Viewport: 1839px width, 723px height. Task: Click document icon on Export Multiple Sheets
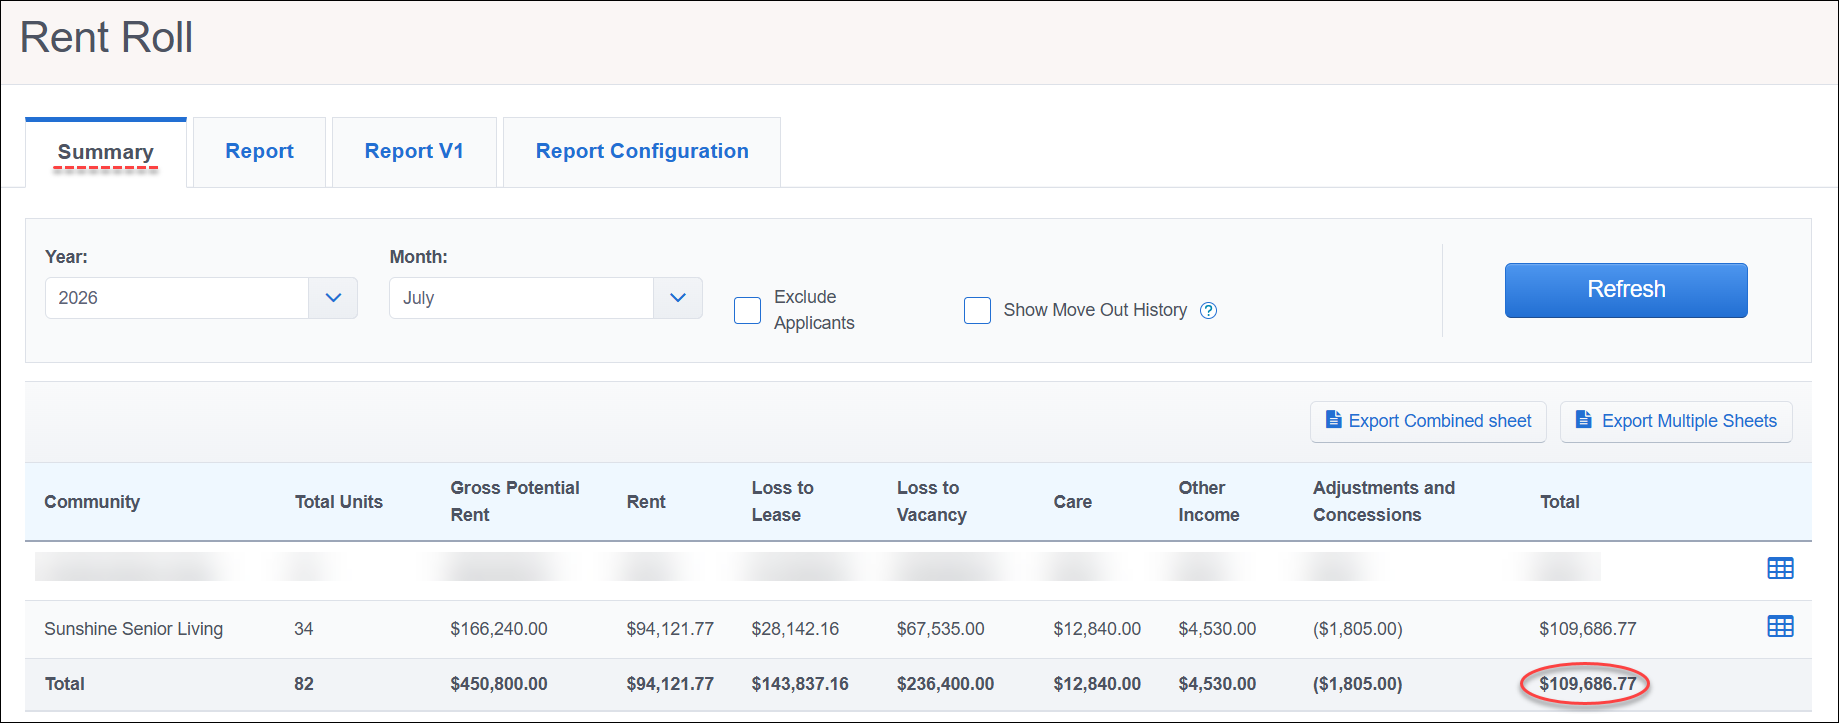[x=1583, y=420]
